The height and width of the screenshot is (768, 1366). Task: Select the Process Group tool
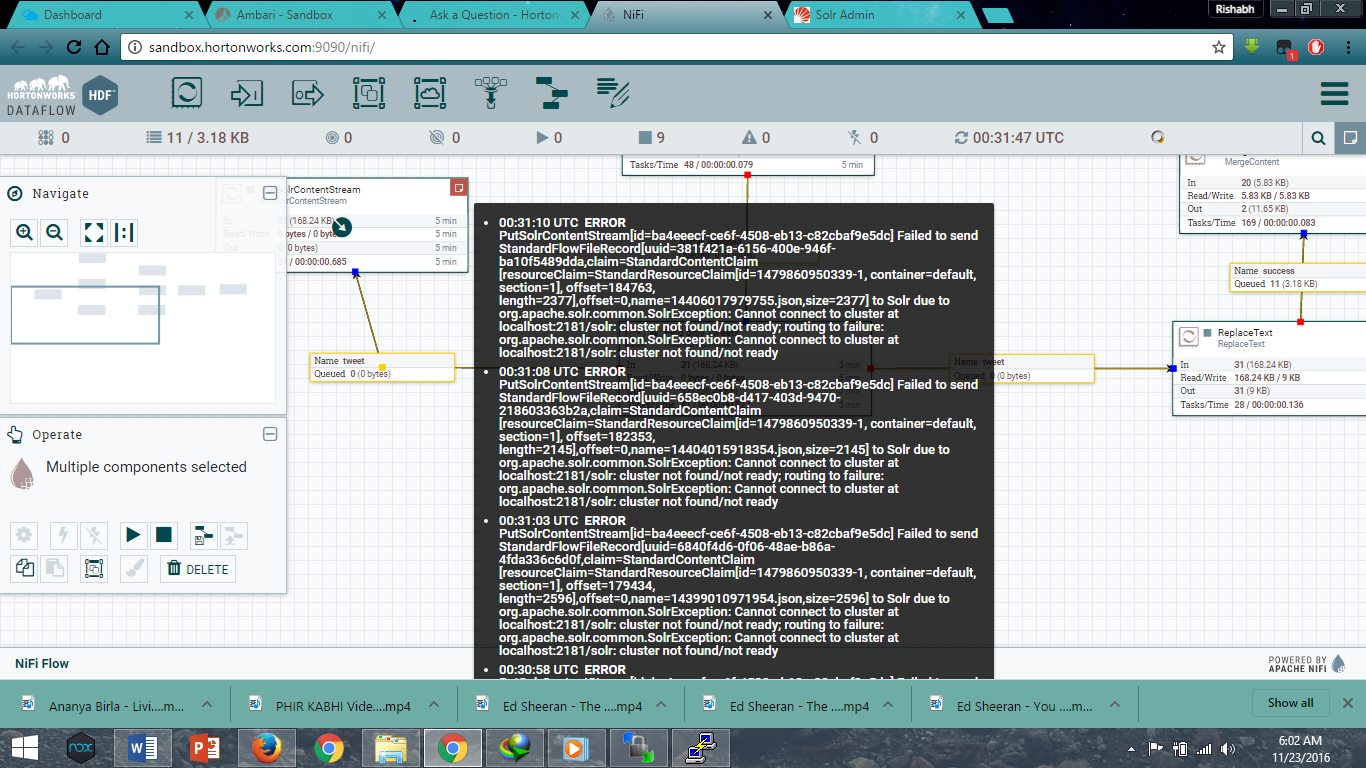point(369,93)
